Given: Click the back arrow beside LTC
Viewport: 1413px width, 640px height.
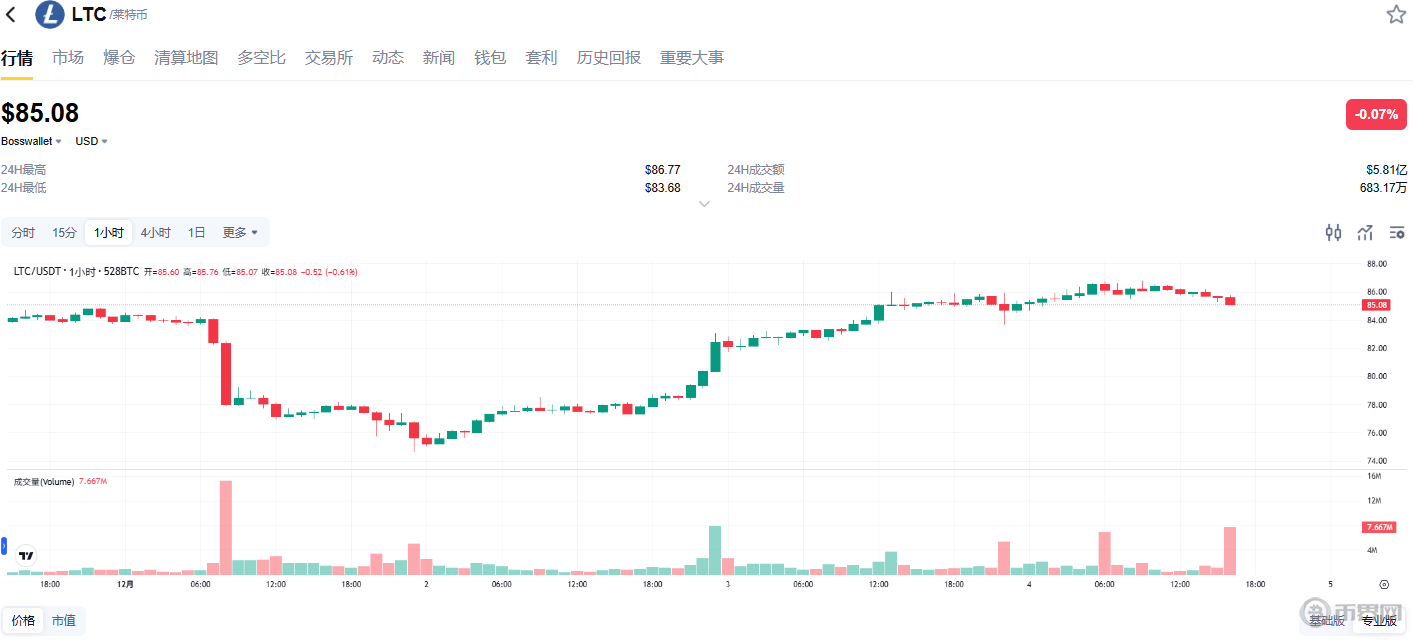Looking at the screenshot, I should [11, 15].
